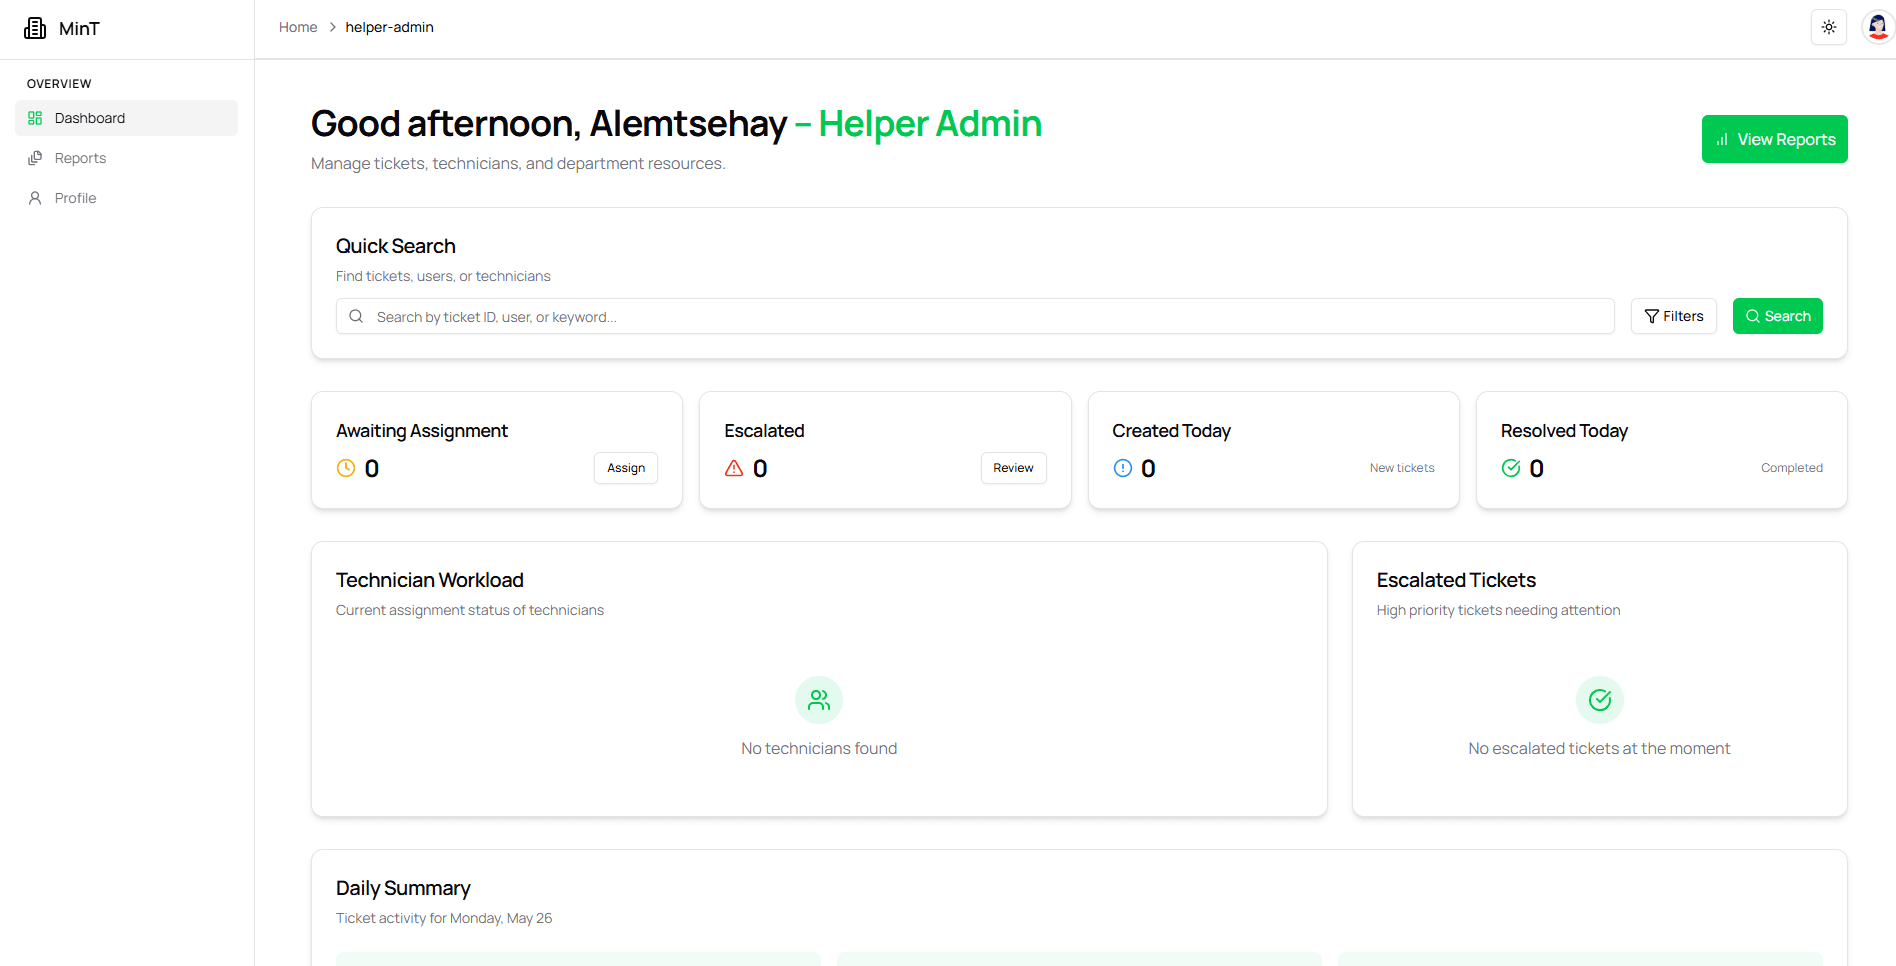This screenshot has width=1896, height=966.
Task: Click Review on the Escalated card
Action: (x=1013, y=467)
